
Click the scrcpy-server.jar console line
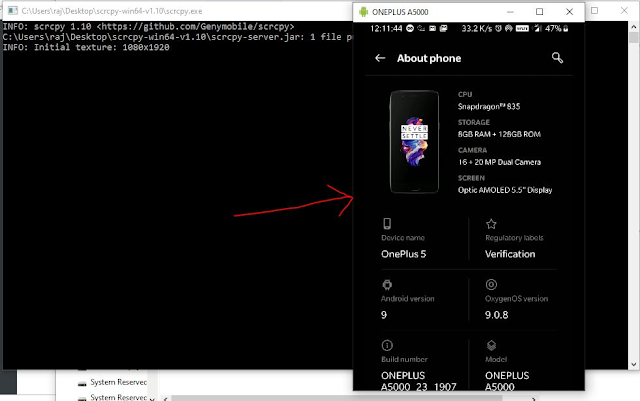click(x=178, y=37)
